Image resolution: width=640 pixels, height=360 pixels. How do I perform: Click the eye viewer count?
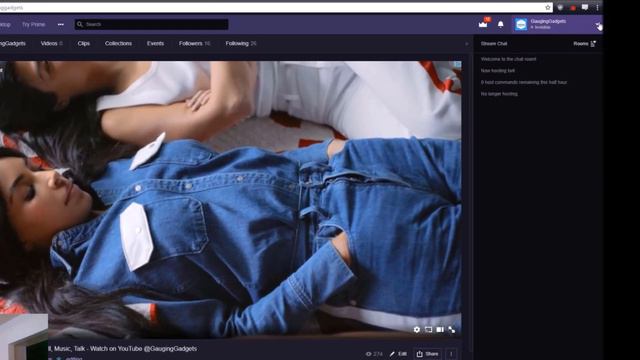coord(374,354)
